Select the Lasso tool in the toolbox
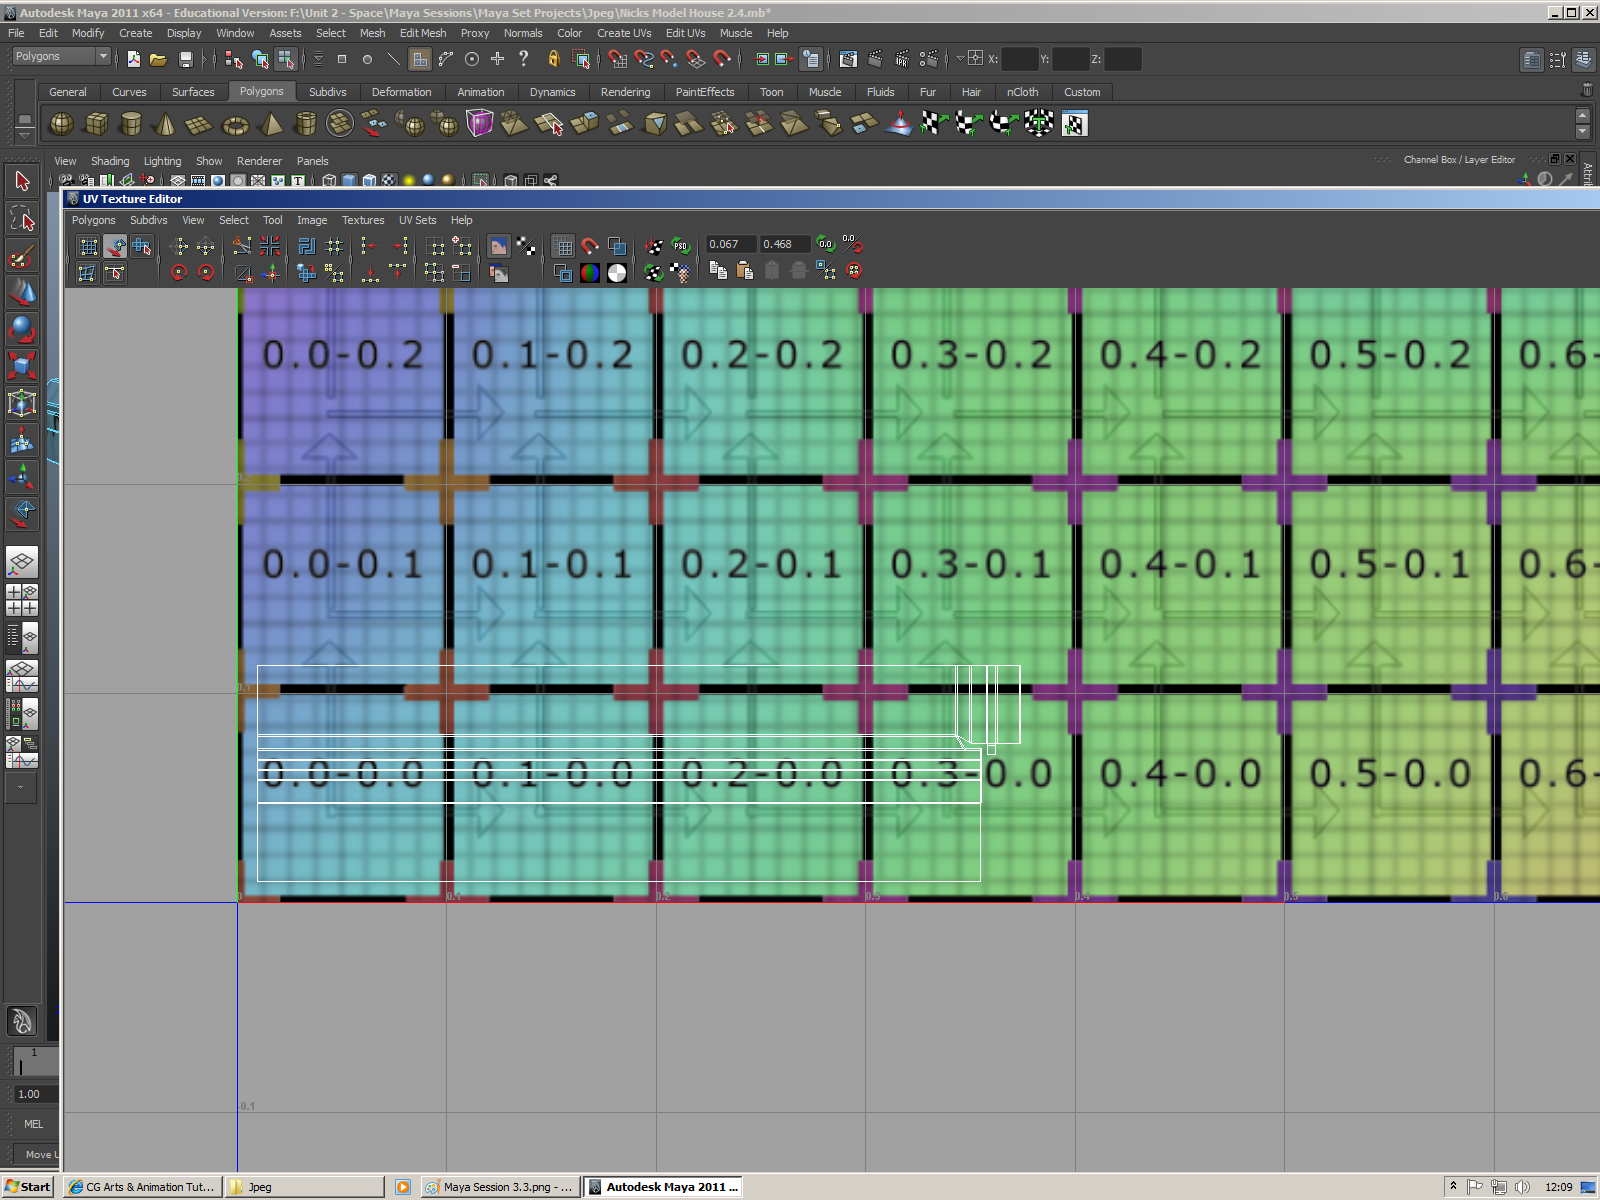Image resolution: width=1600 pixels, height=1200 pixels. pyautogui.click(x=22, y=218)
